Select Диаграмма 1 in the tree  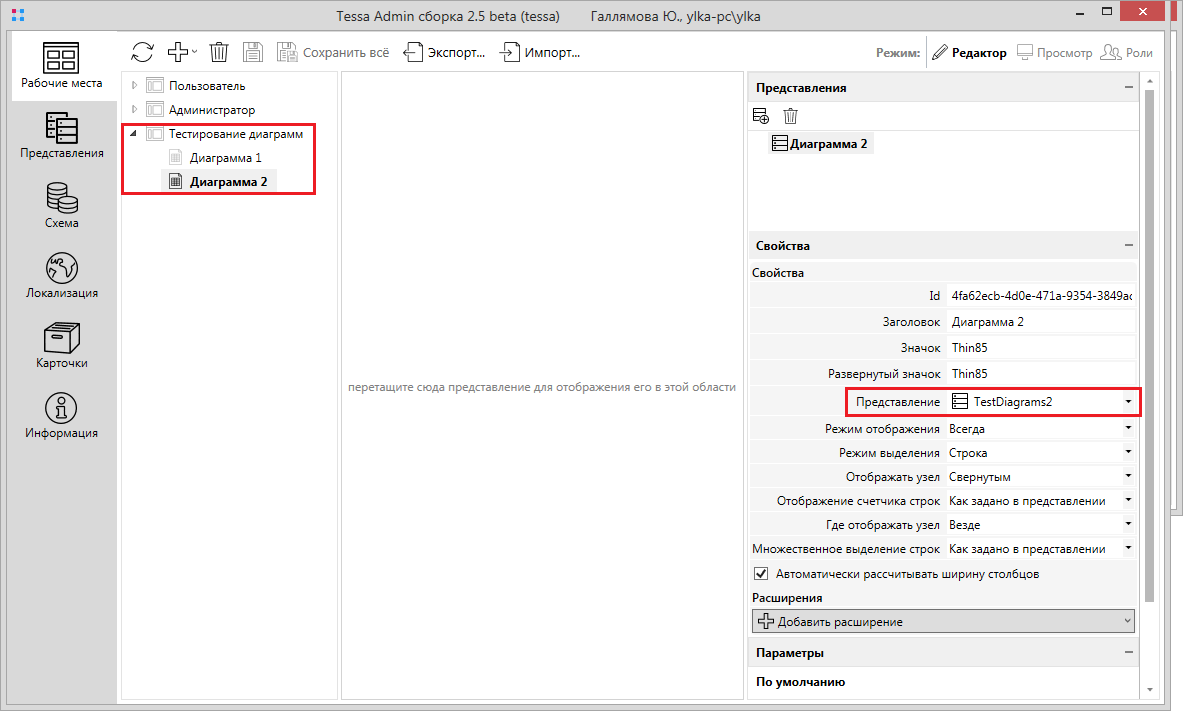[225, 158]
